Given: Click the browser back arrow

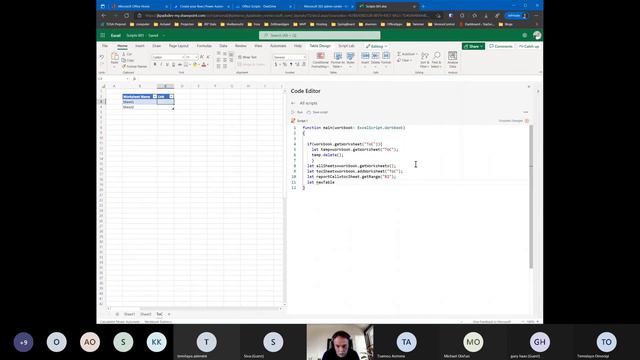Looking at the screenshot, I should coord(104,16).
